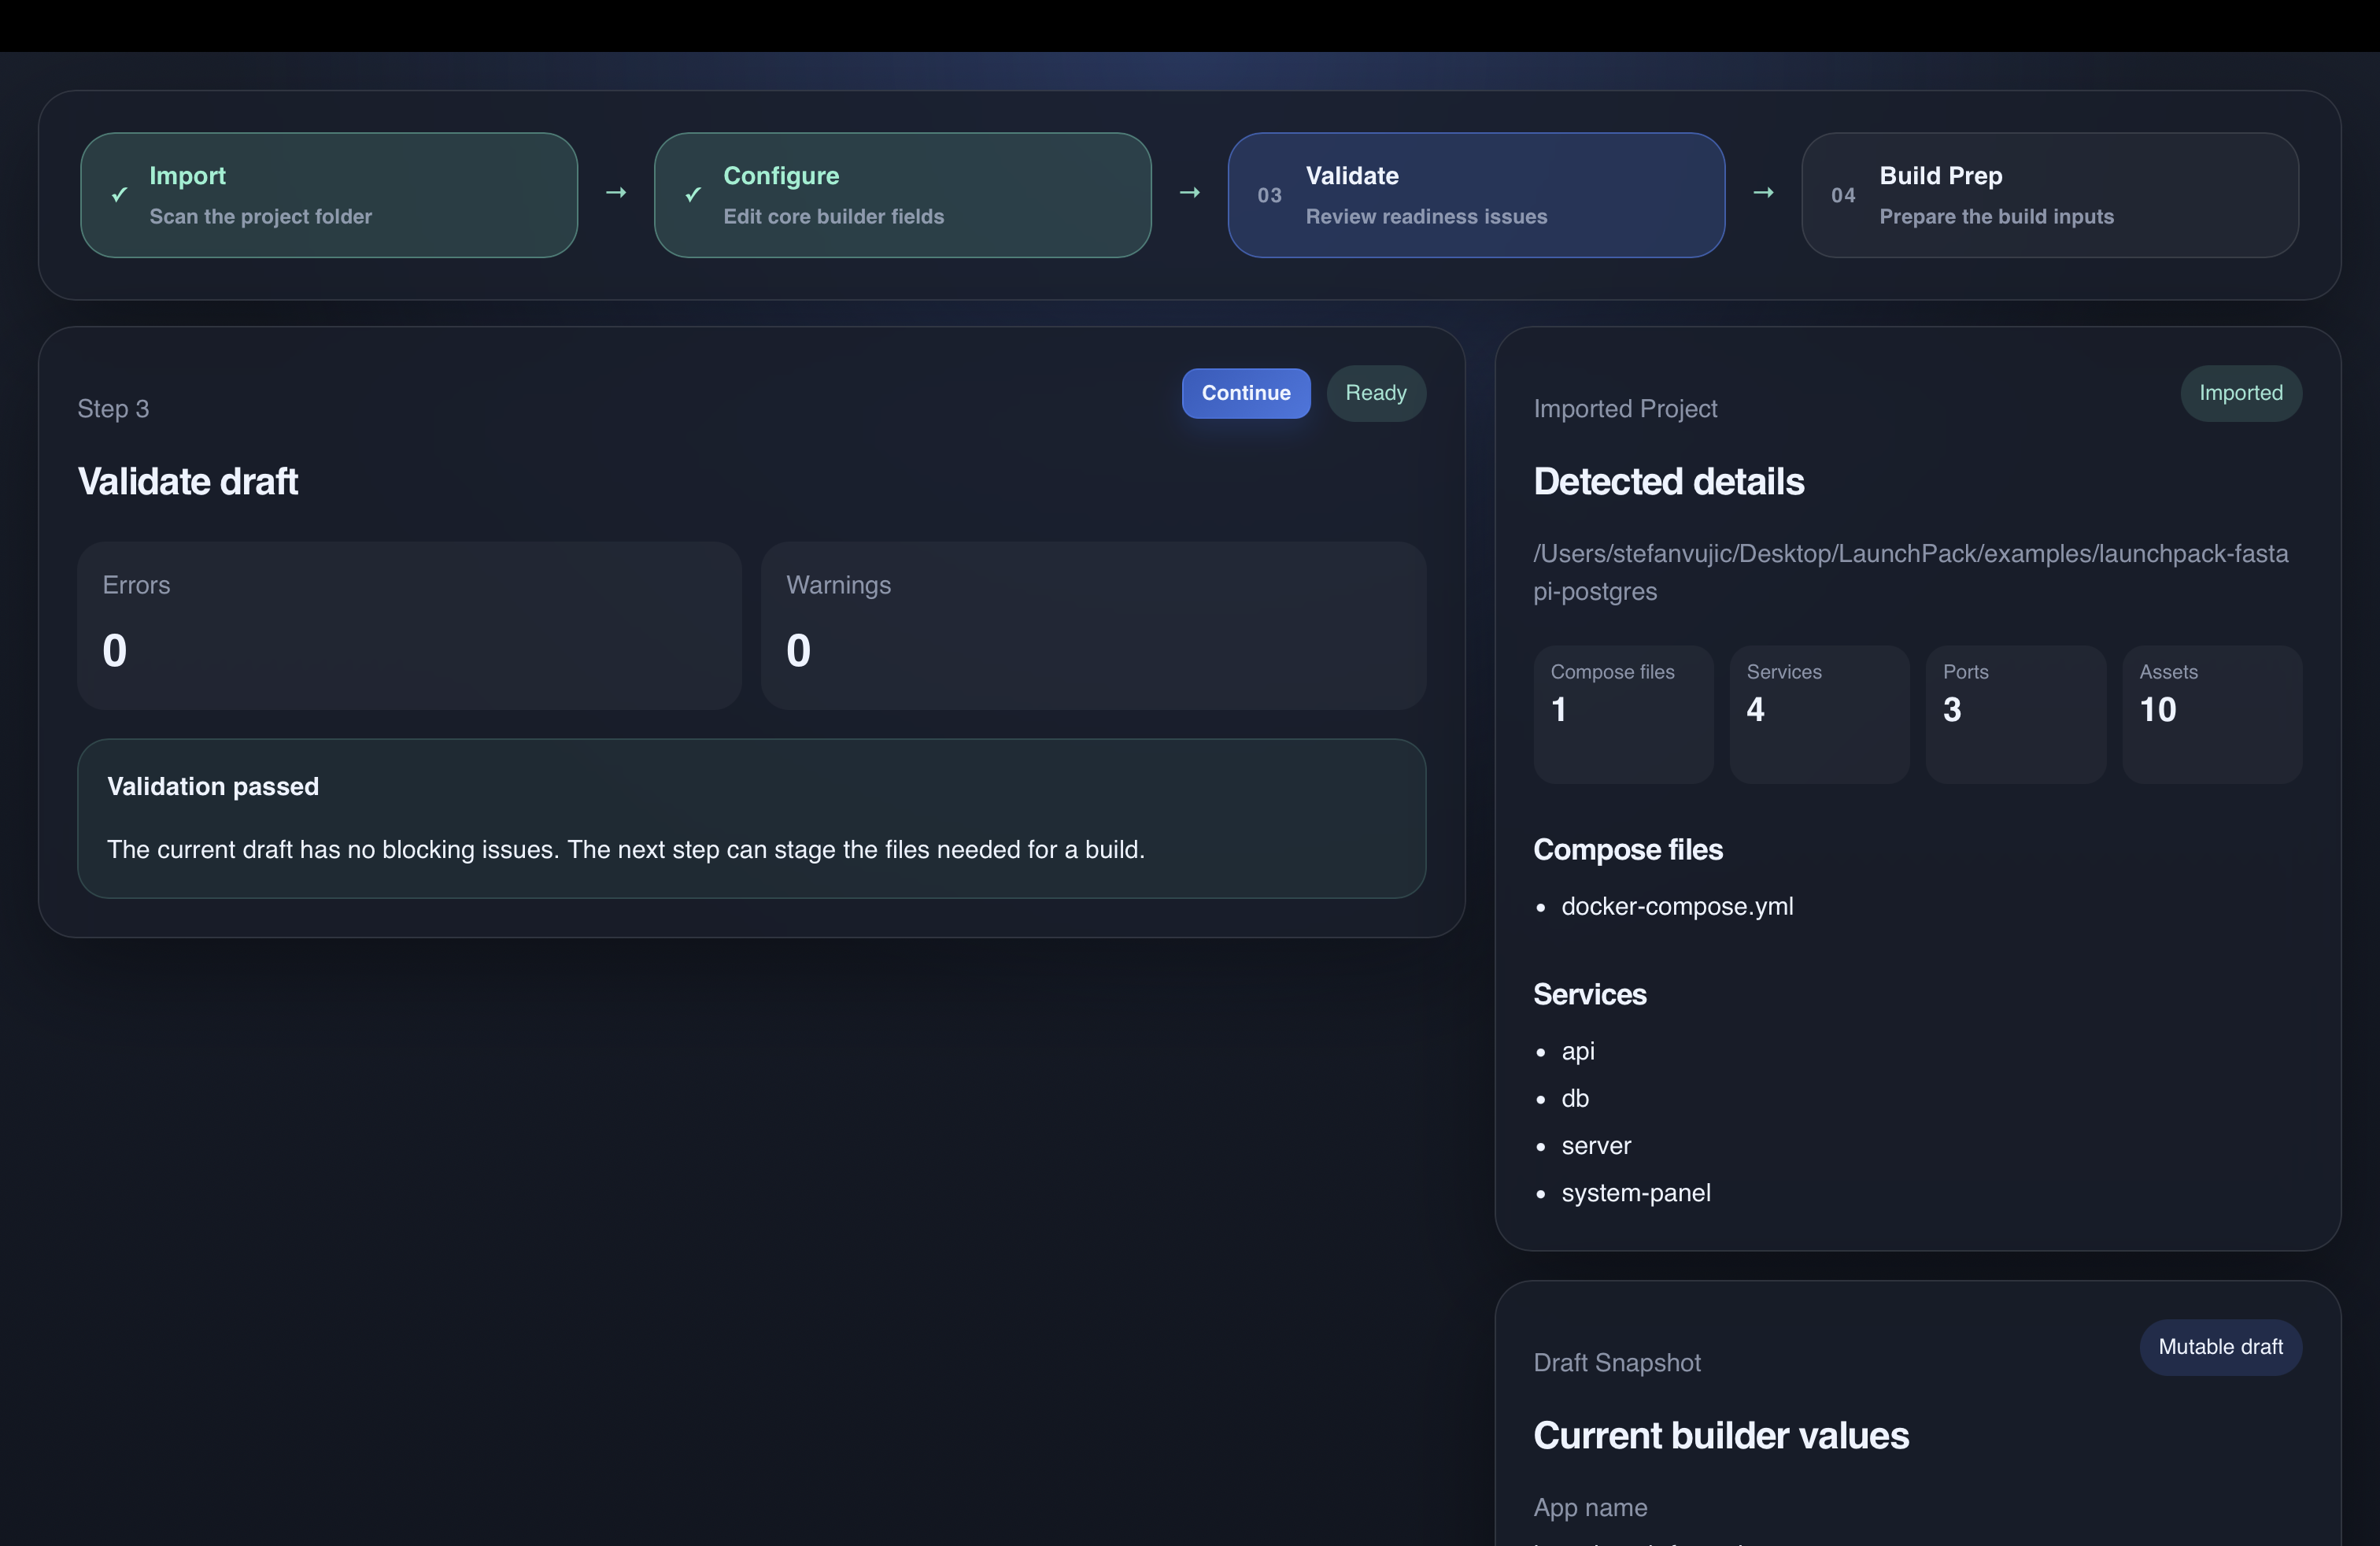Click the Imported badge

pyautogui.click(x=2240, y=393)
